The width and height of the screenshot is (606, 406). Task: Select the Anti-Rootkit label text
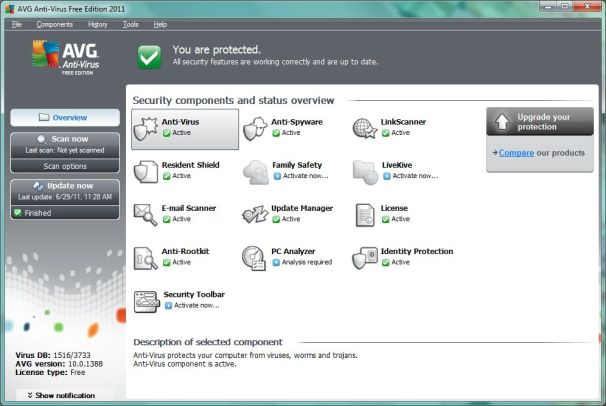[185, 251]
